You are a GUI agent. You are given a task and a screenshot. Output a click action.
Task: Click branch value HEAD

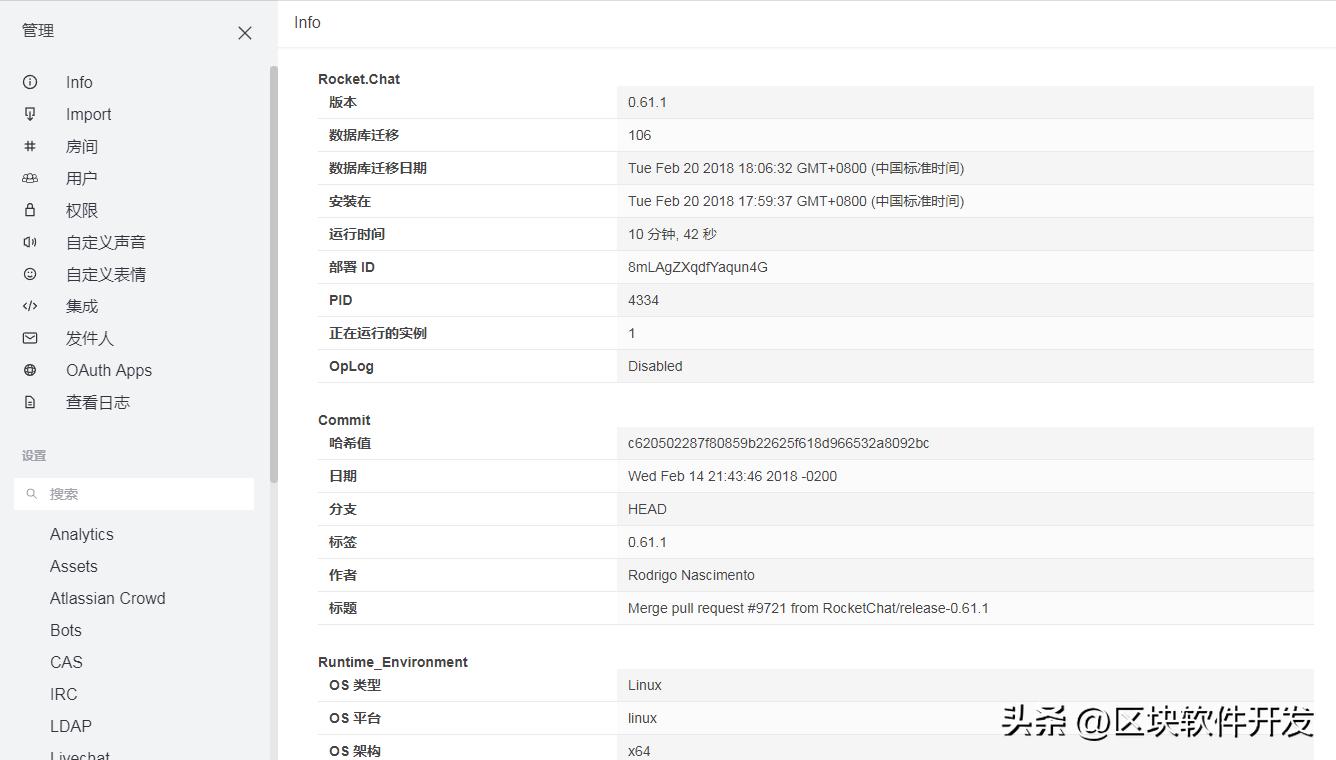coord(647,509)
